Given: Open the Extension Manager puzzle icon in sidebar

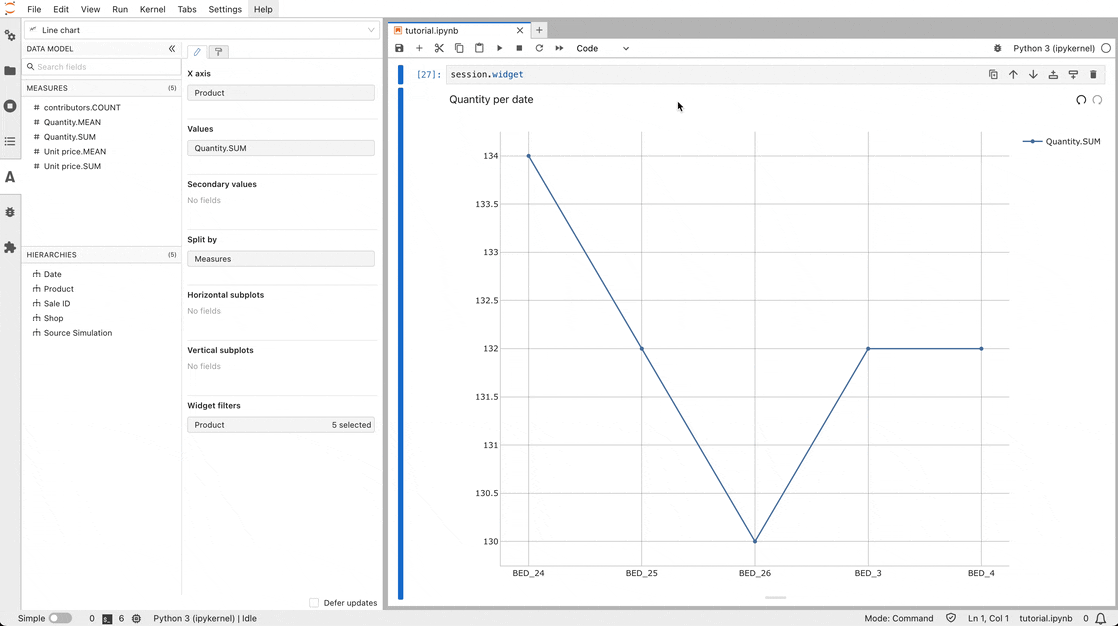Looking at the screenshot, I should [10, 247].
